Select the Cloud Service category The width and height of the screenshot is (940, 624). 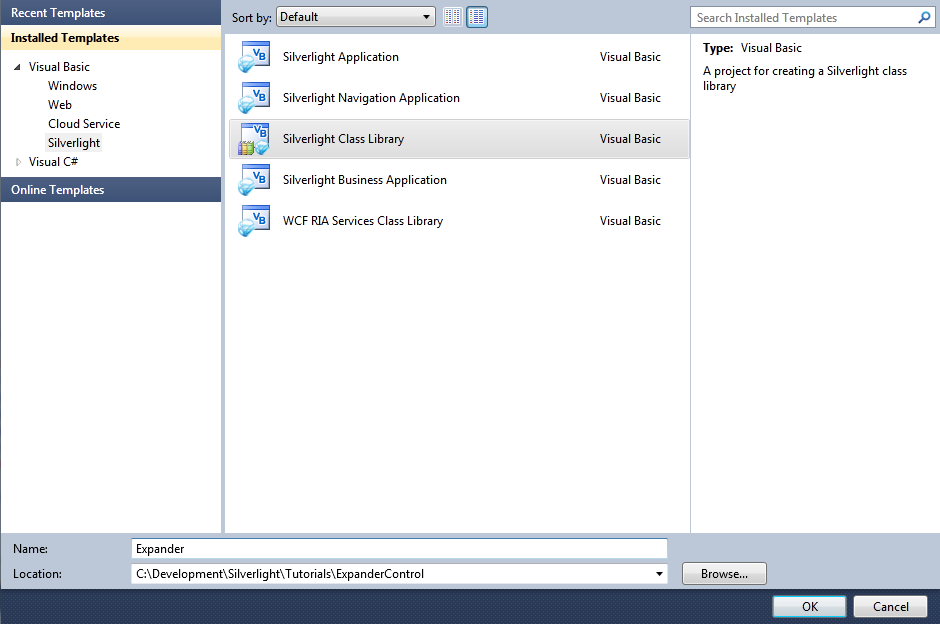84,124
